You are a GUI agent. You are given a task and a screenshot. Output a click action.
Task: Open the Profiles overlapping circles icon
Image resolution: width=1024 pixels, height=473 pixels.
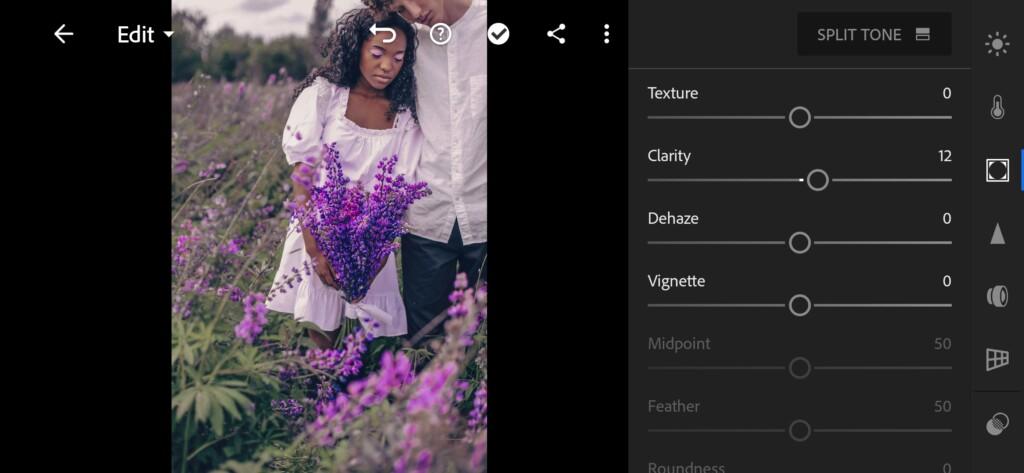click(x=997, y=424)
